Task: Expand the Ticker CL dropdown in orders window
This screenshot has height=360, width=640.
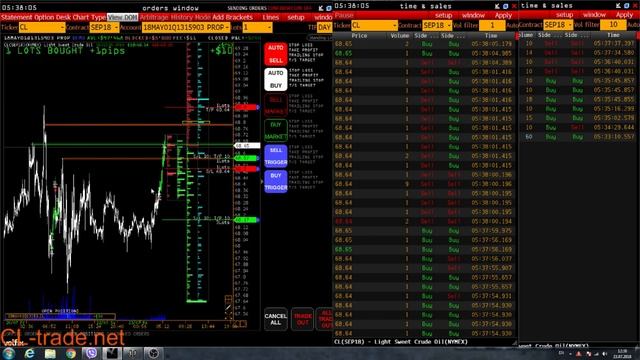Action: pos(42,27)
